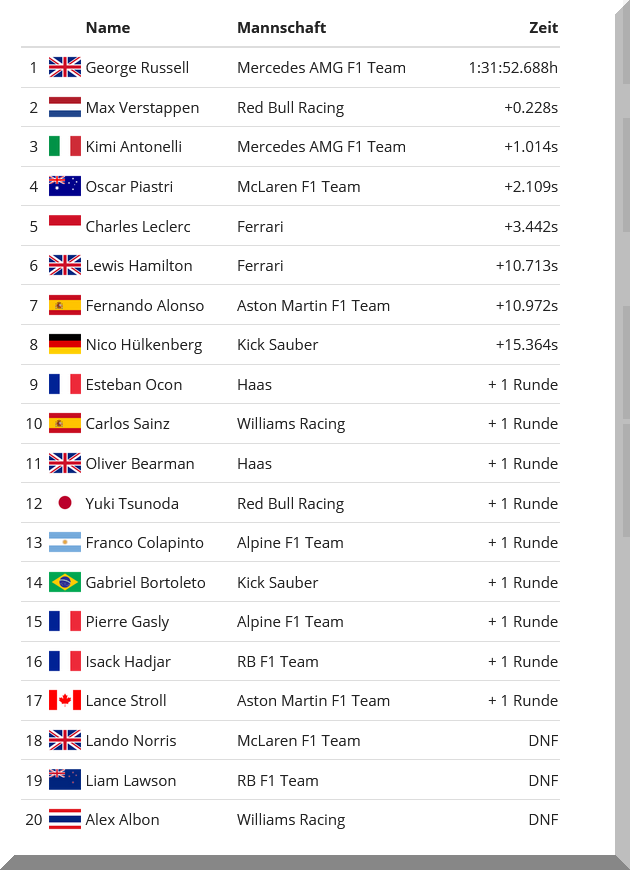The width and height of the screenshot is (630, 870).
Task: Click George Russell's winning time 1:31:52.688h
Action: coord(513,68)
